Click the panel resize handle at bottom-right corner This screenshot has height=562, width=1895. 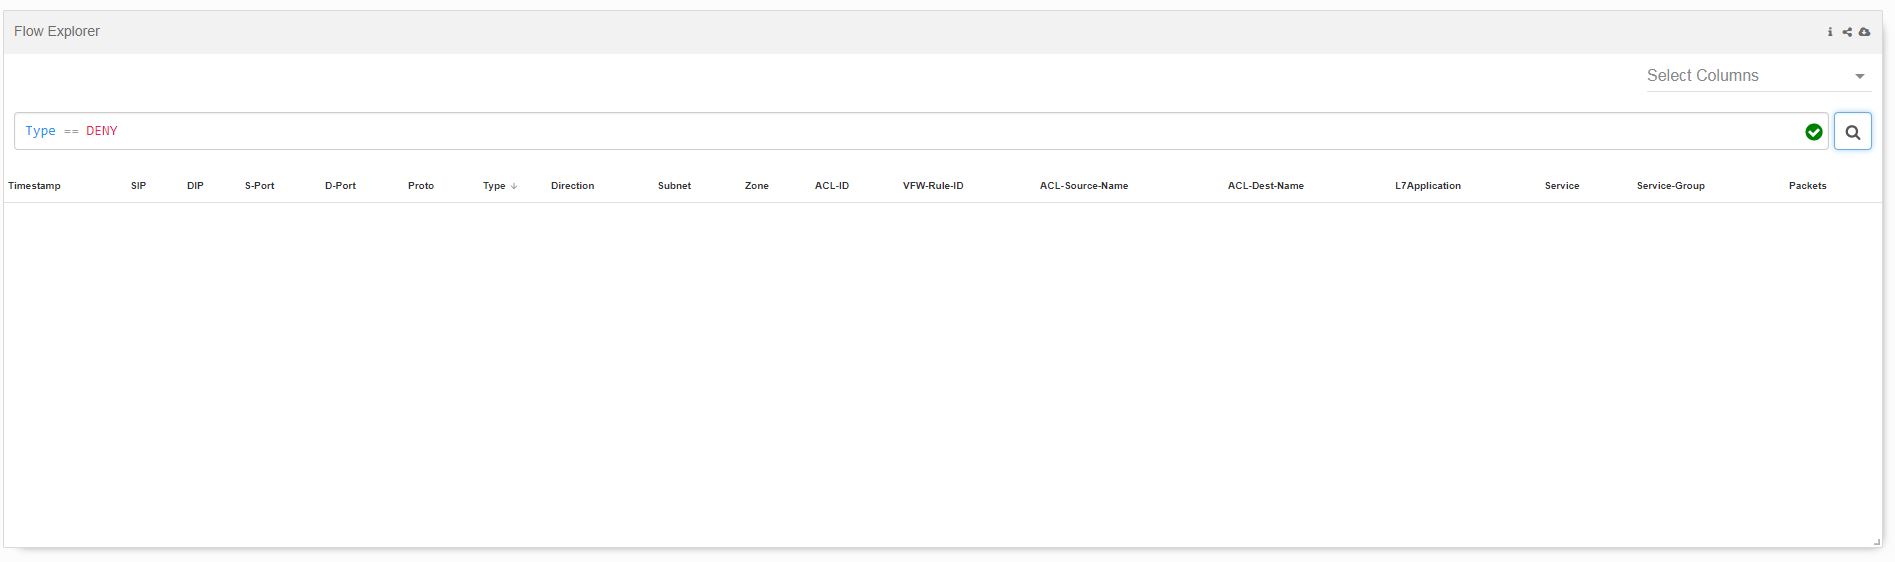coord(1876,541)
